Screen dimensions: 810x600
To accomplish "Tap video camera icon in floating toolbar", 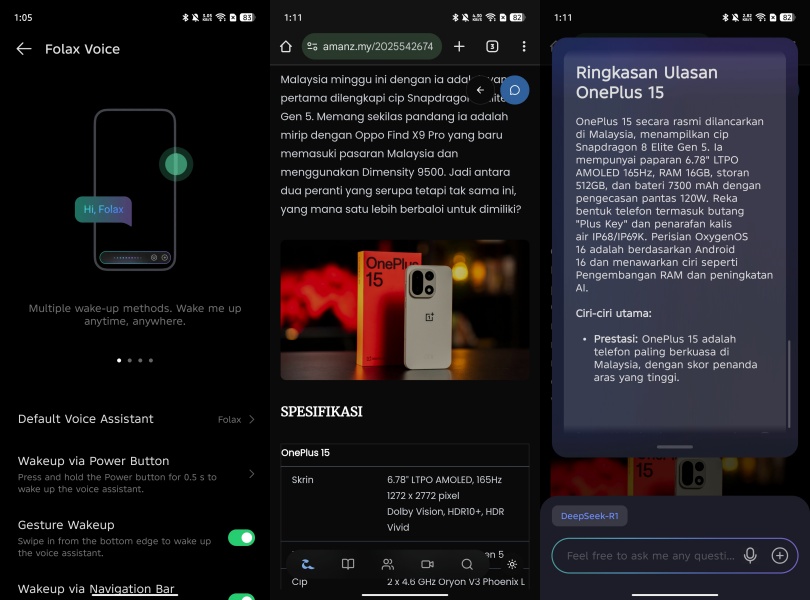I will pyautogui.click(x=427, y=564).
